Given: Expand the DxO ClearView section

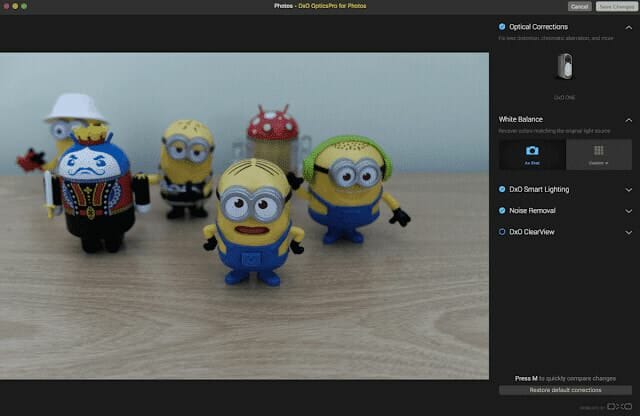Looking at the screenshot, I should 629,232.
